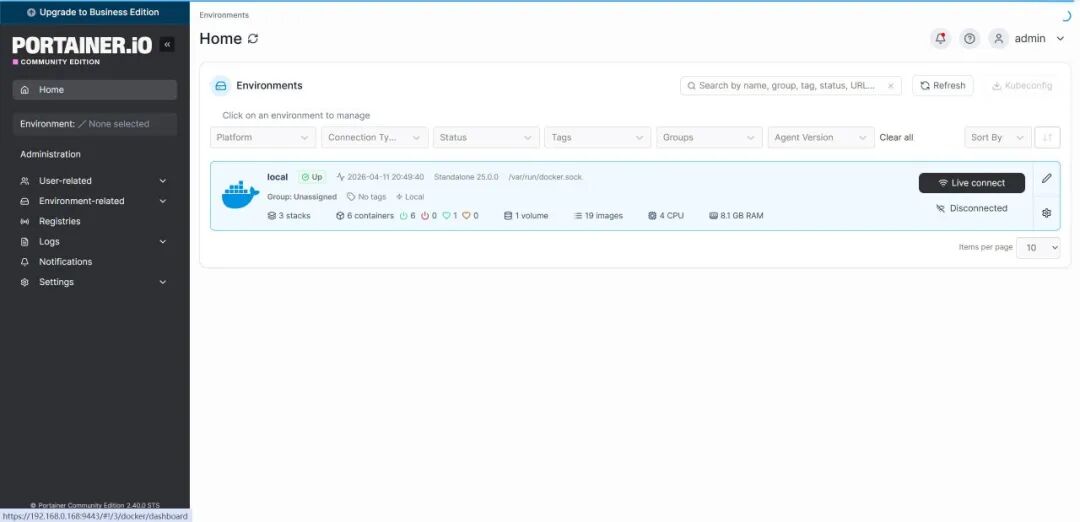Click the containers cube icon

click(x=340, y=216)
